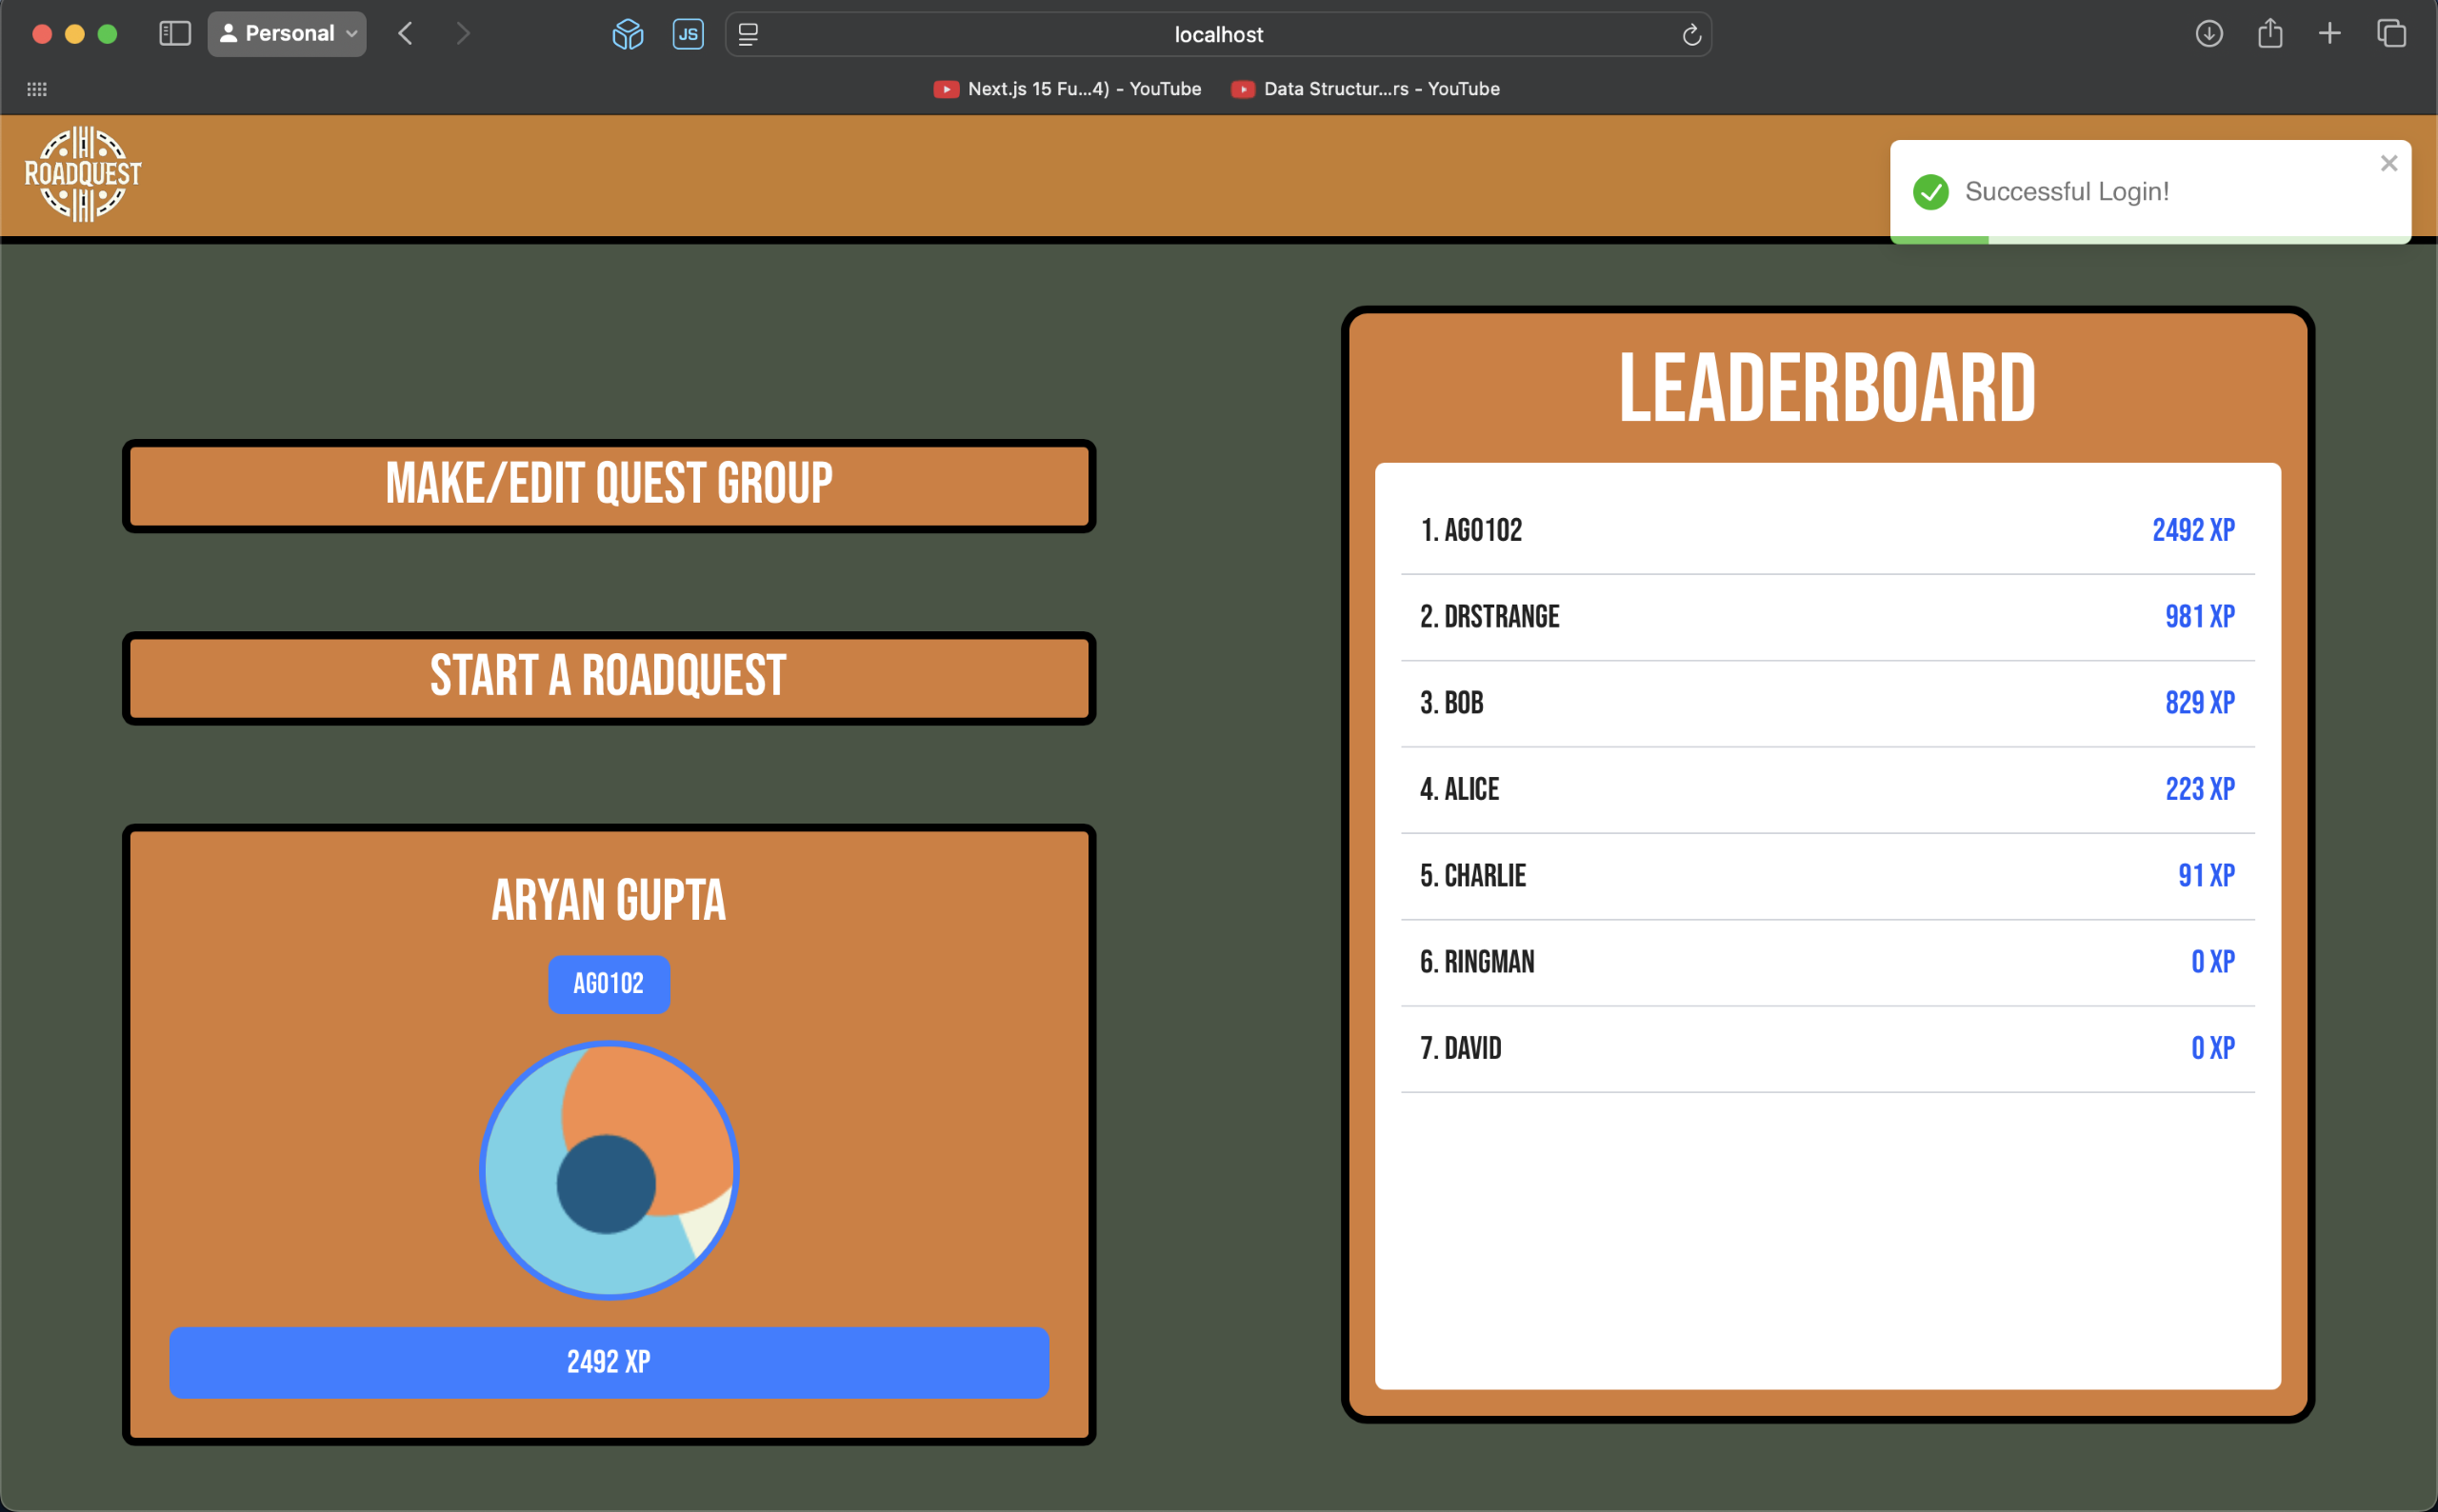Toggle the Safari sidebar panel

[x=175, y=34]
